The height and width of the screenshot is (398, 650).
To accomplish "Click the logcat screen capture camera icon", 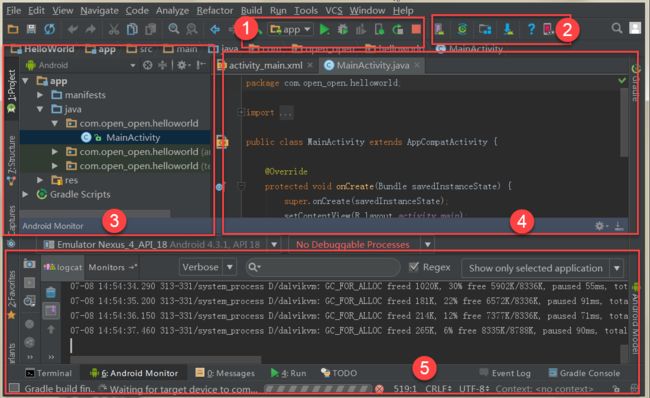I will tap(29, 264).
